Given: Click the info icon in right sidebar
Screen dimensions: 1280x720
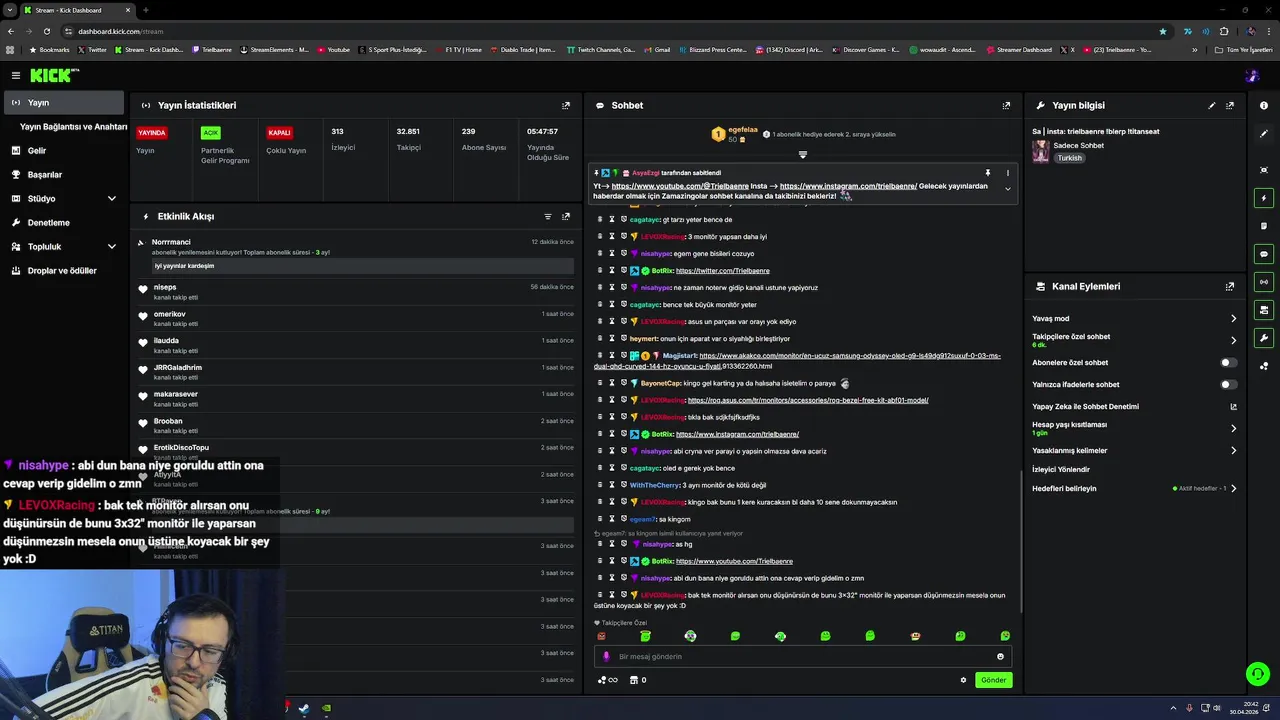Looking at the screenshot, I should point(1264,105).
